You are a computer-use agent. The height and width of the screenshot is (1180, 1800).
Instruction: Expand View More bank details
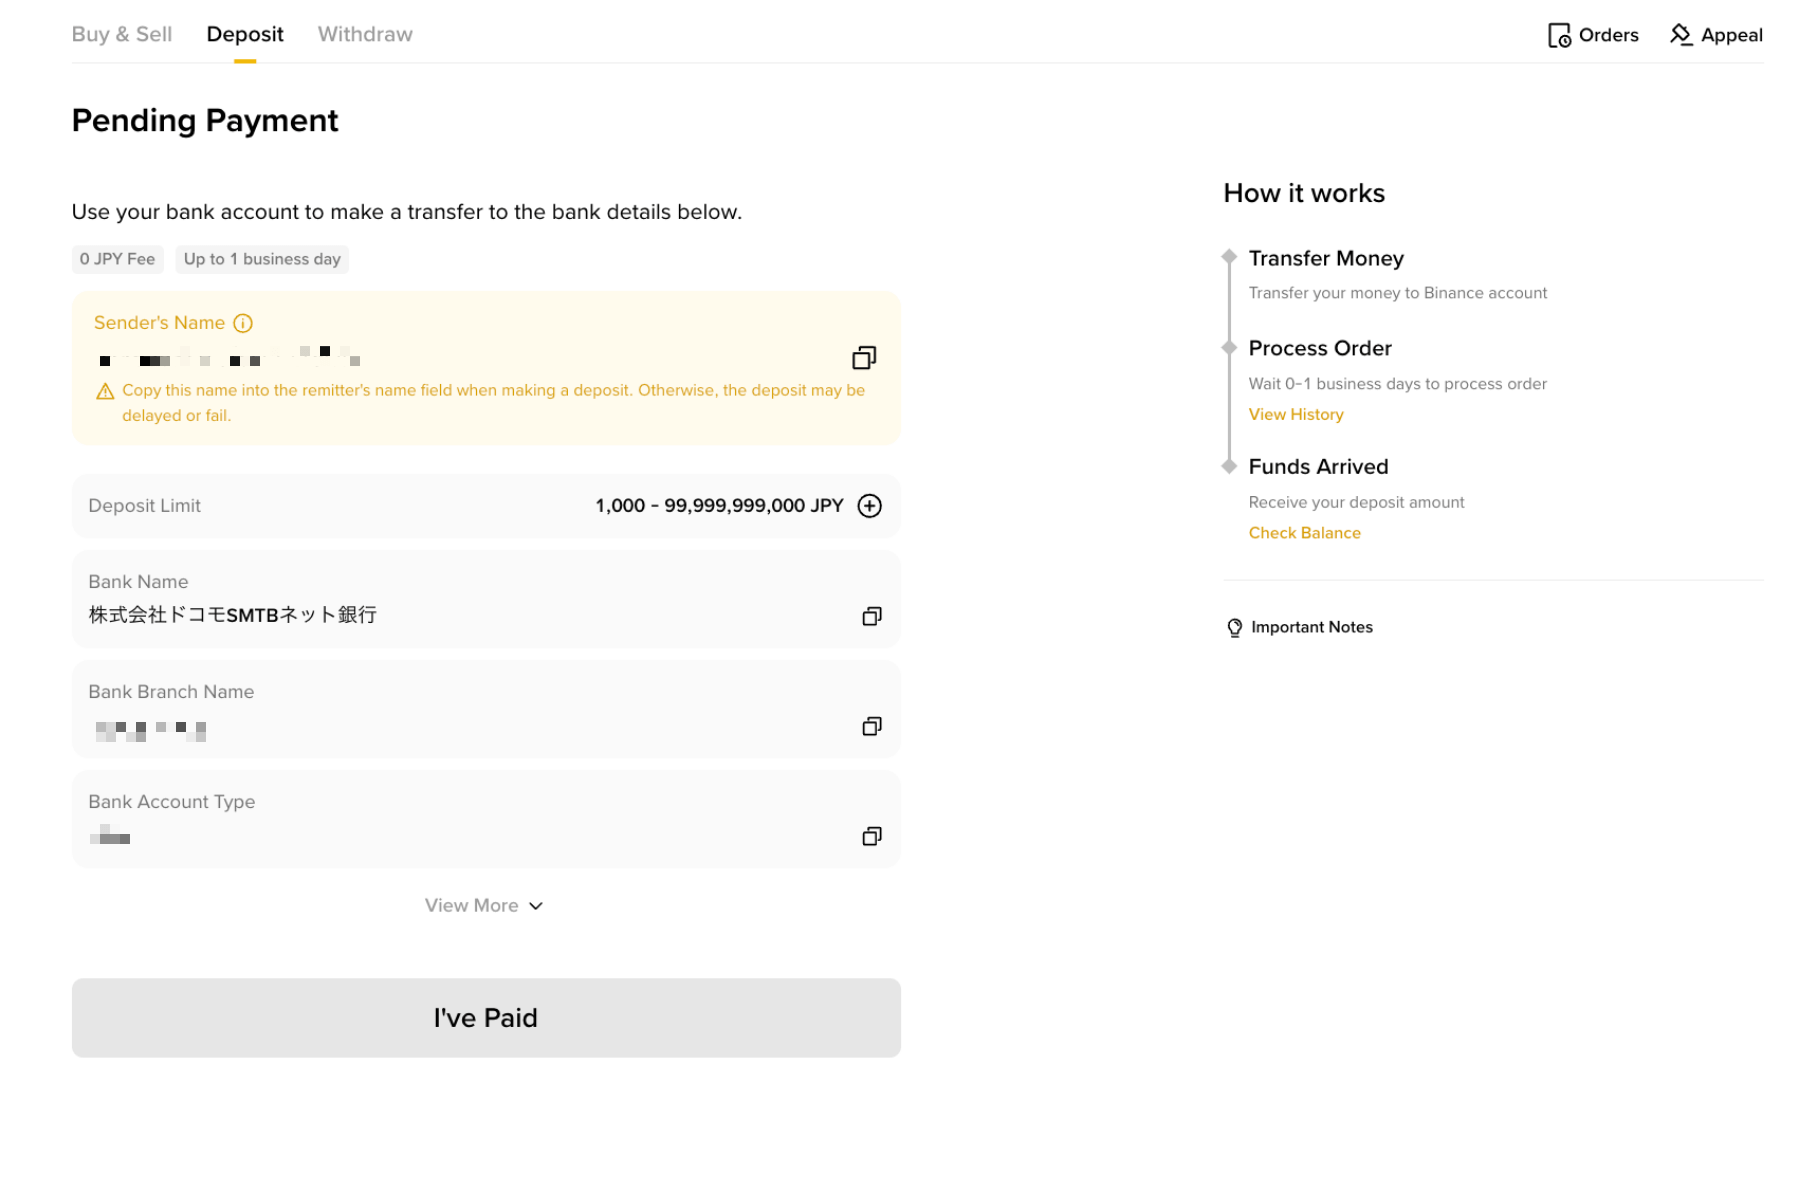point(484,906)
